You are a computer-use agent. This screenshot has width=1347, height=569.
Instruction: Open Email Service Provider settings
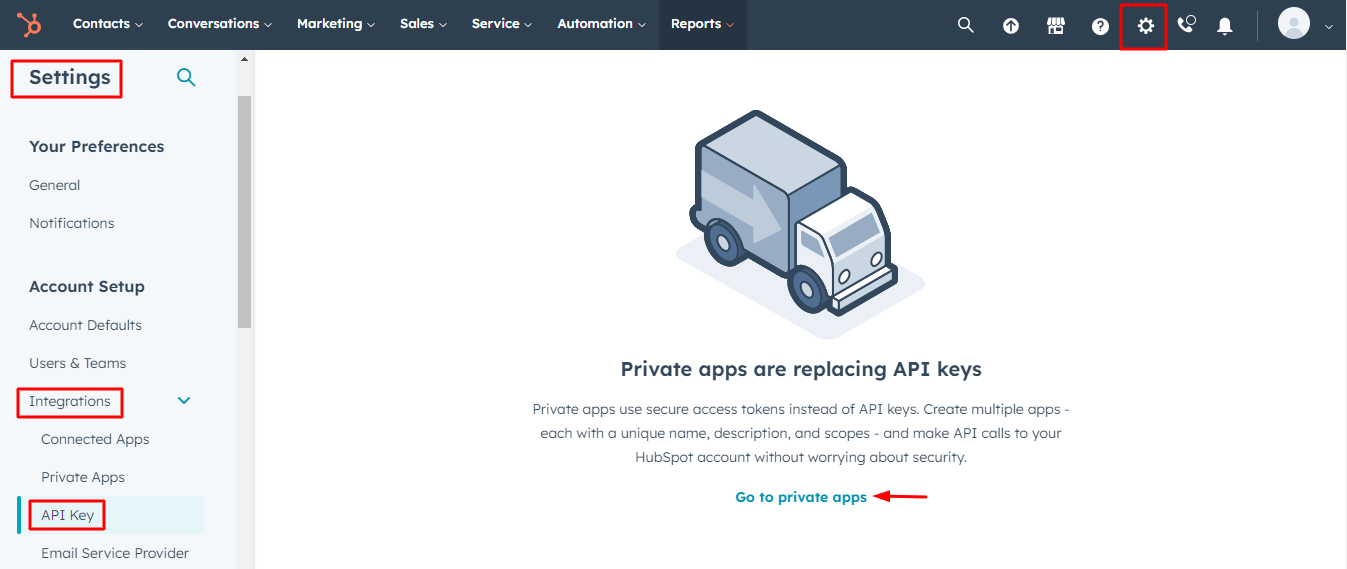(x=115, y=553)
